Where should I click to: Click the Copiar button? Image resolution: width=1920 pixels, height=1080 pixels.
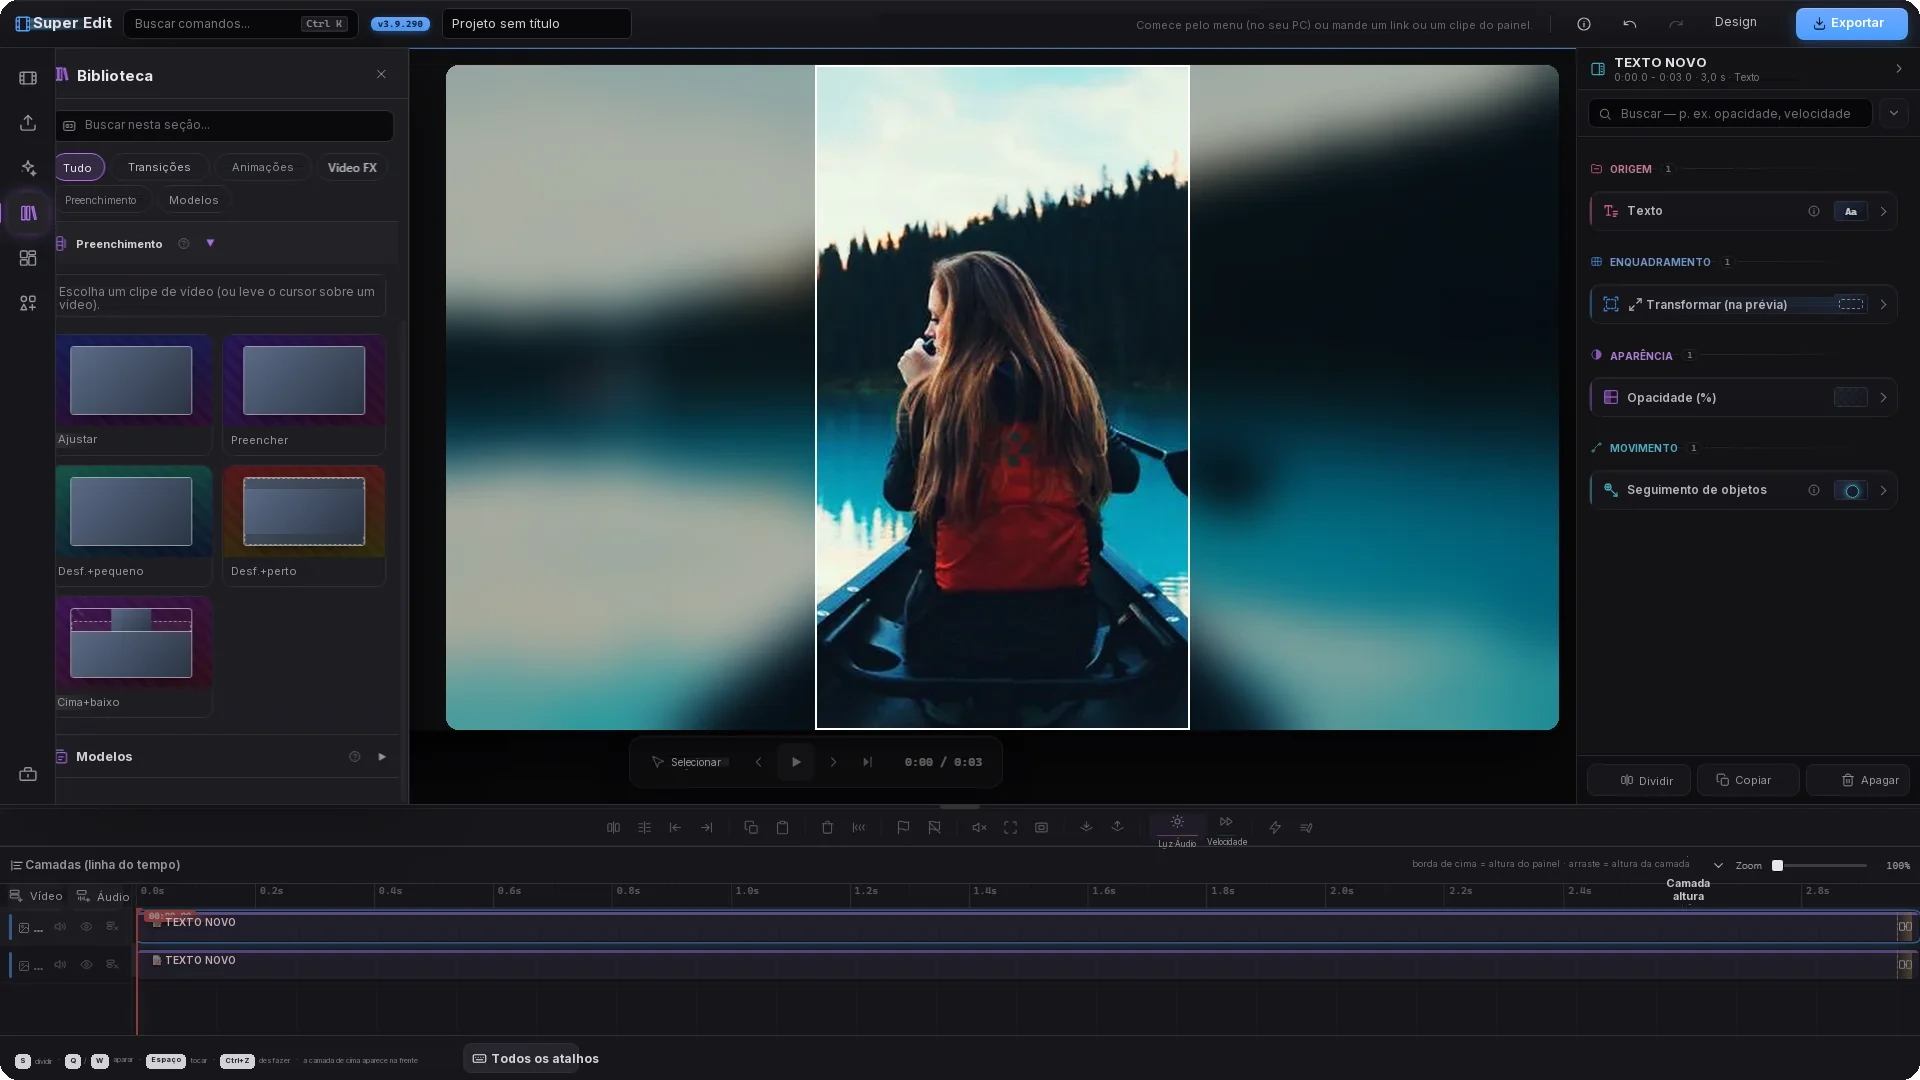[1748, 781]
